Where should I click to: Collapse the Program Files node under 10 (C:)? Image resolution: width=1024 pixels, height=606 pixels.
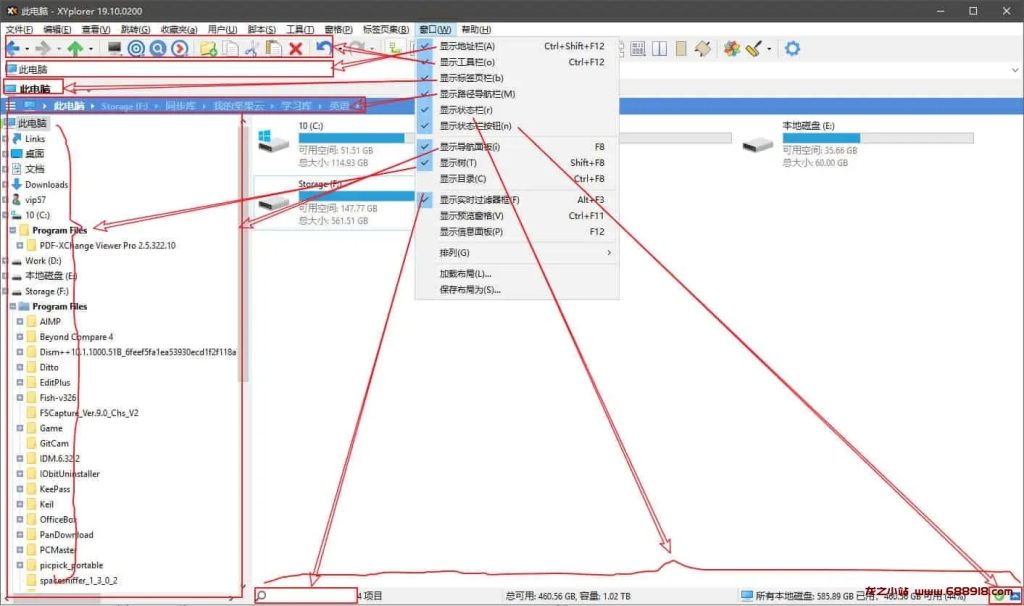click(x=12, y=231)
